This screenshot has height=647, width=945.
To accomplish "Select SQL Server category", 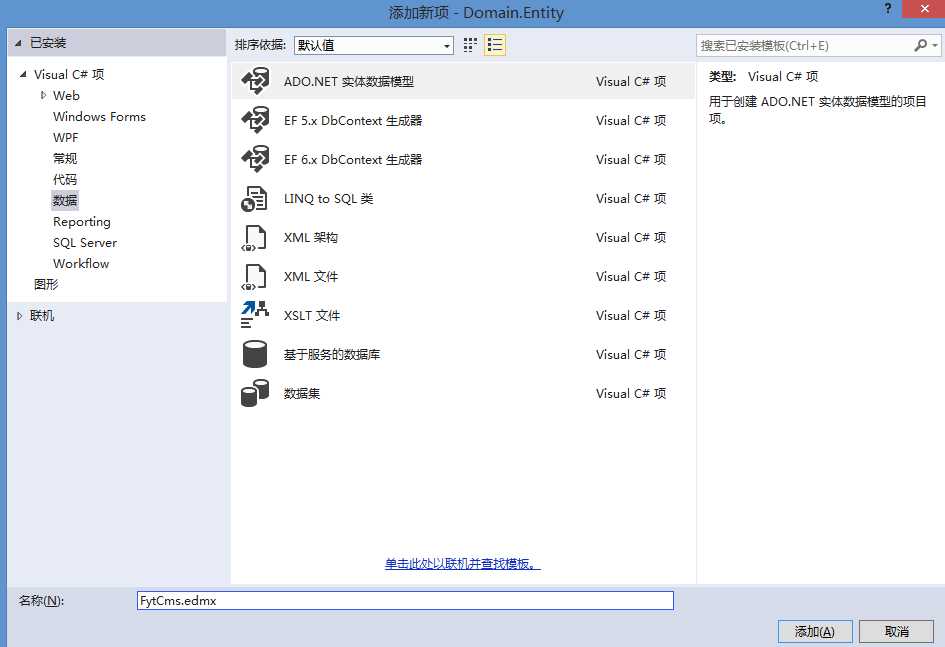I will pos(85,243).
